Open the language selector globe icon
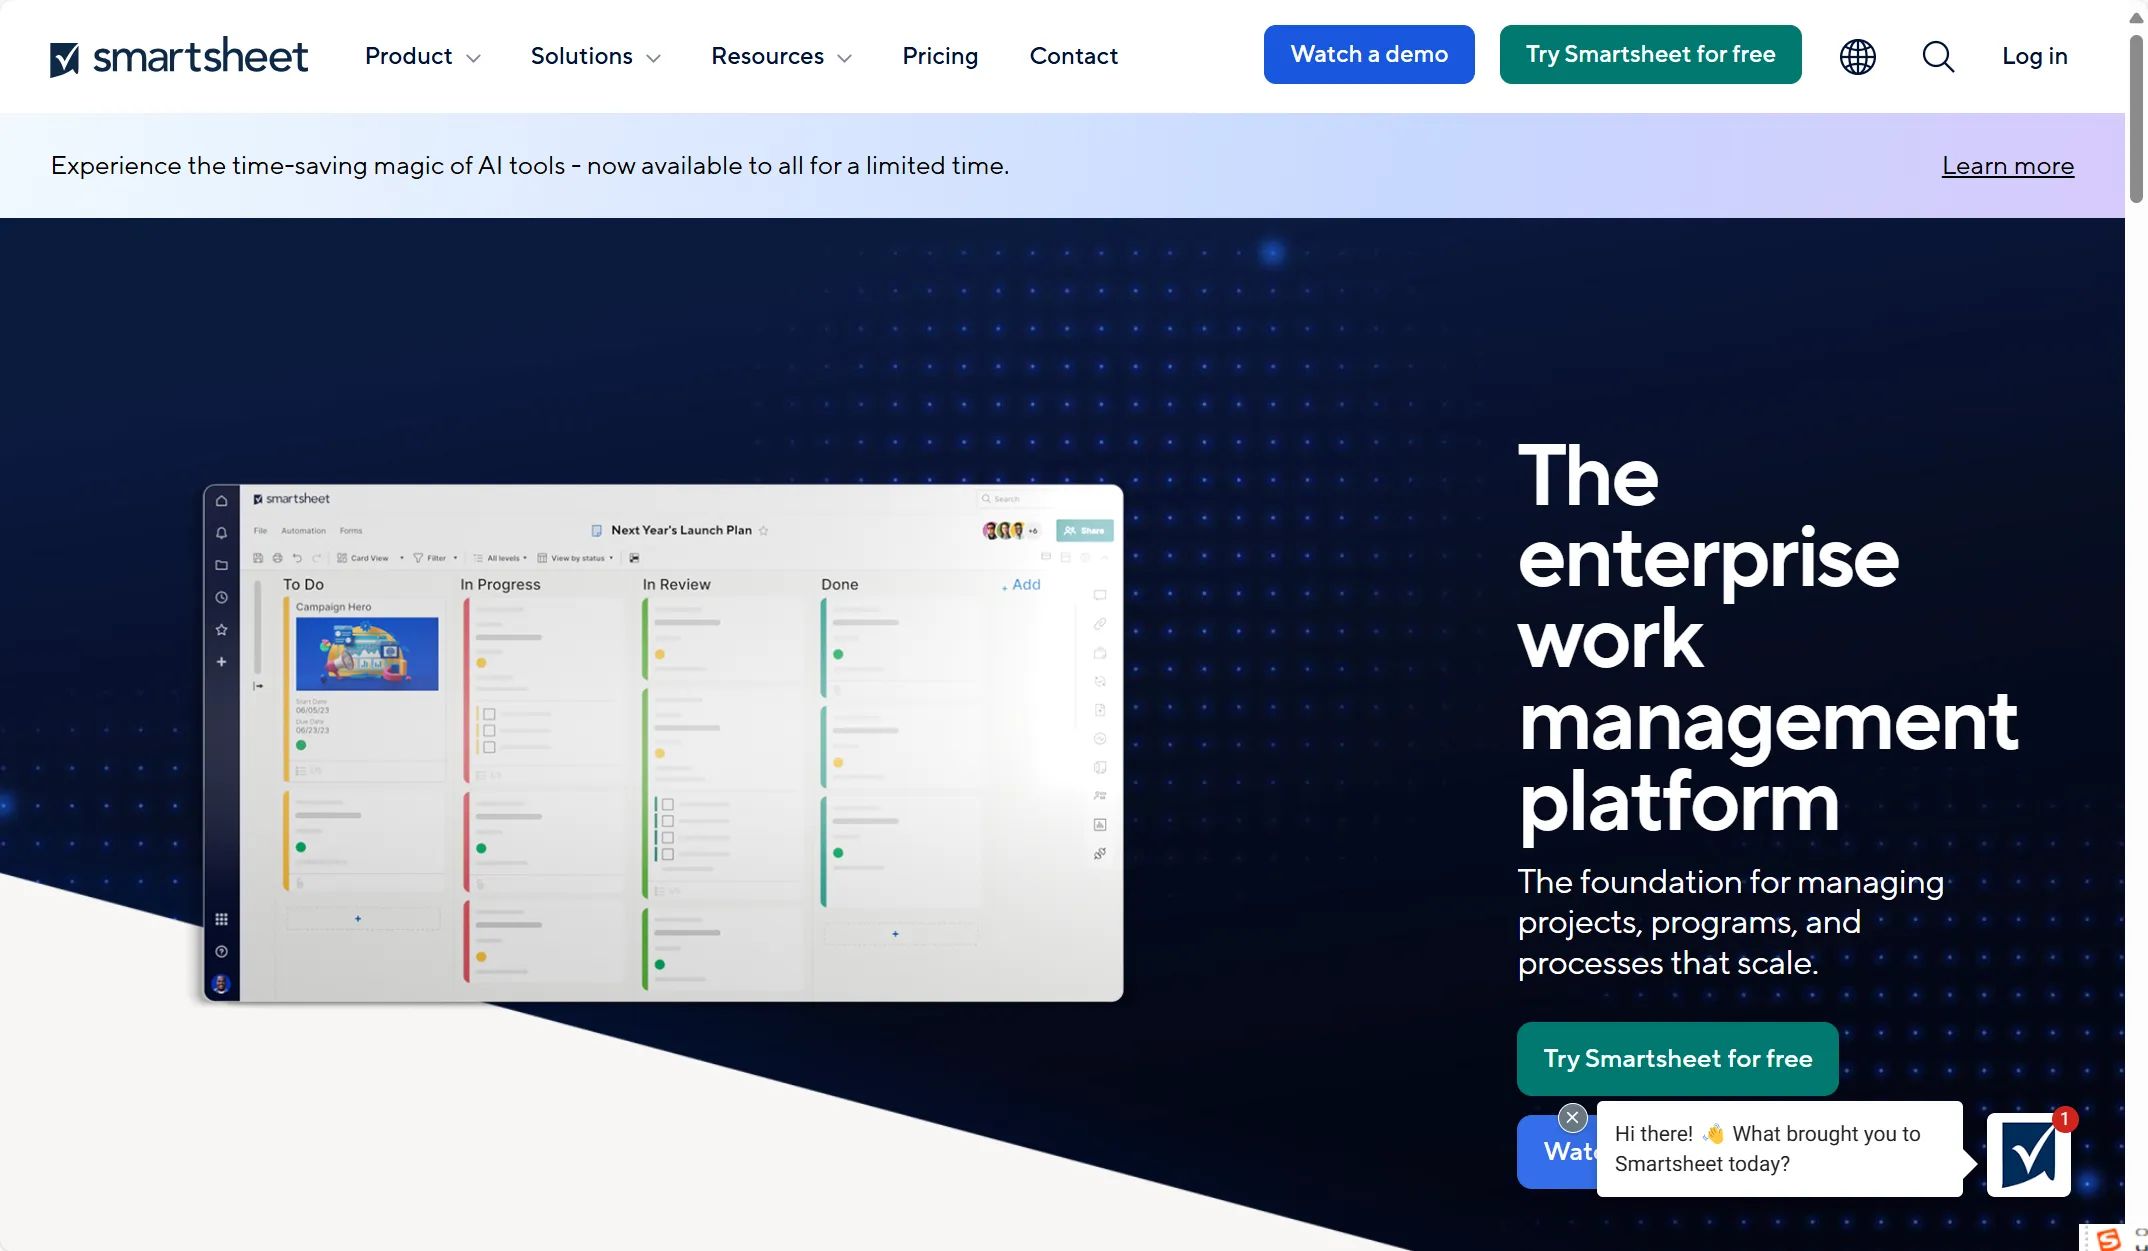The width and height of the screenshot is (2148, 1251). 1857,56
